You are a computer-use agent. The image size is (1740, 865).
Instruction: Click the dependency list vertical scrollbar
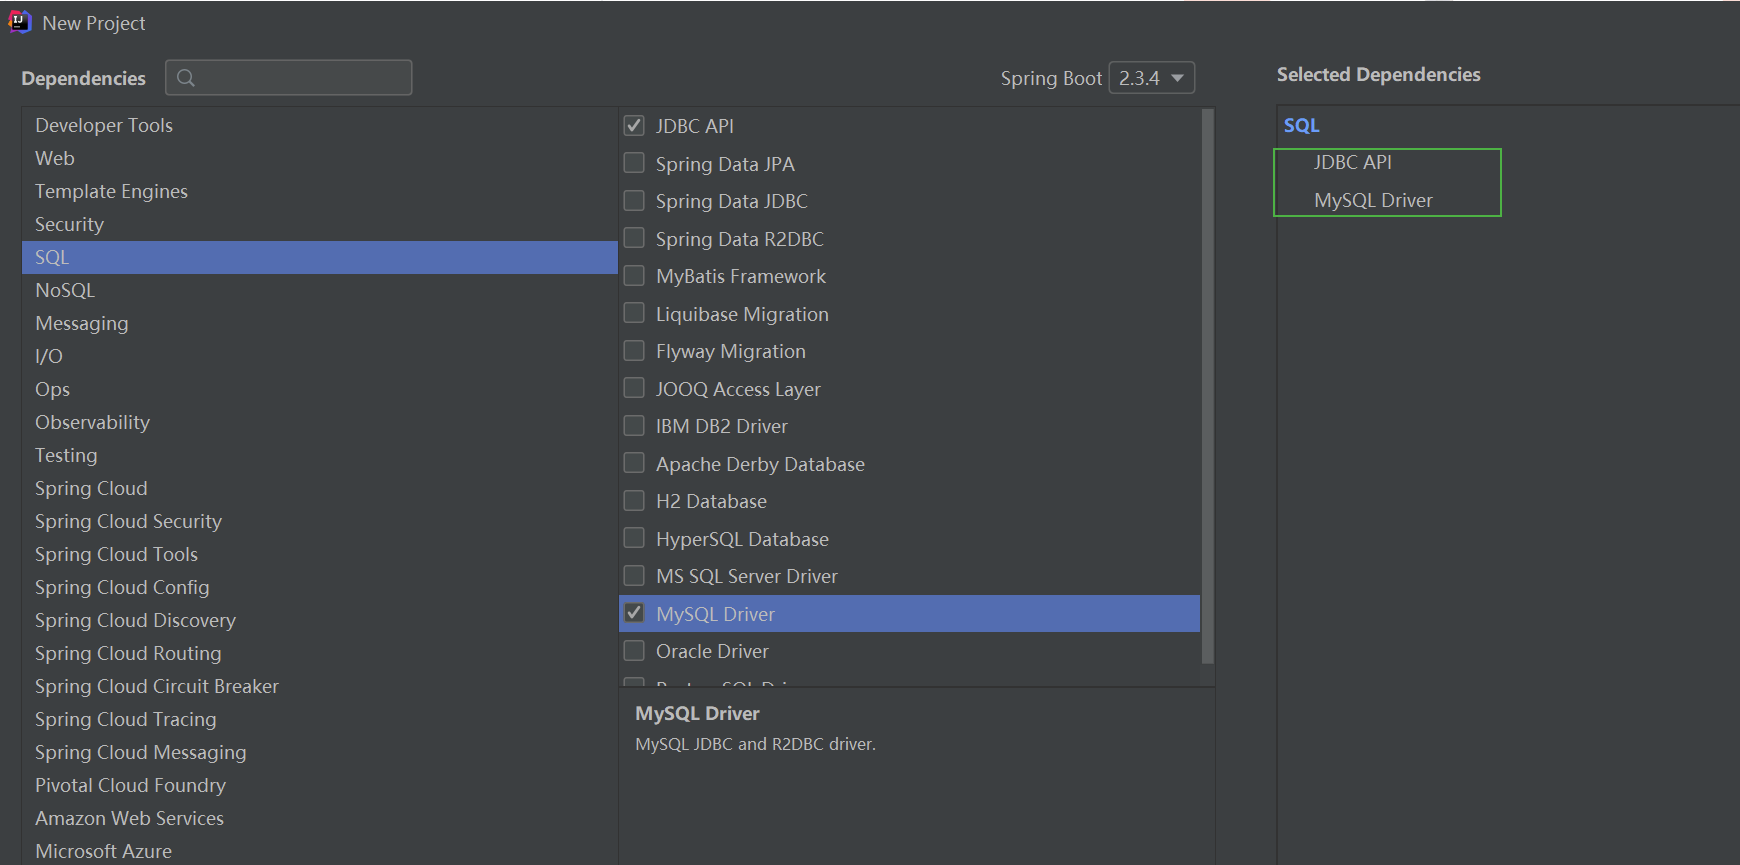[x=1207, y=386]
